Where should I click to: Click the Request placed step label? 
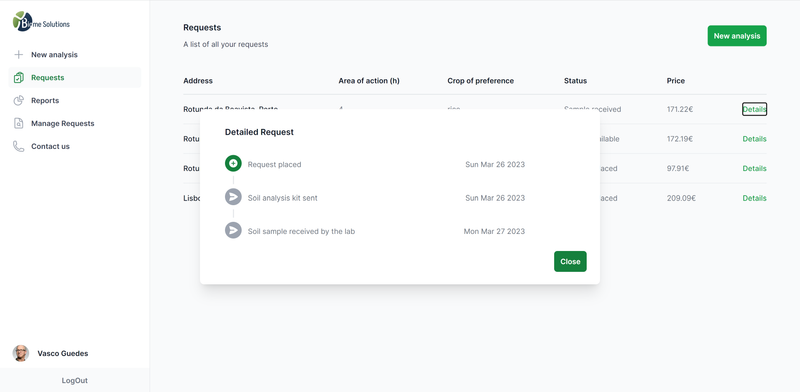pyautogui.click(x=274, y=164)
